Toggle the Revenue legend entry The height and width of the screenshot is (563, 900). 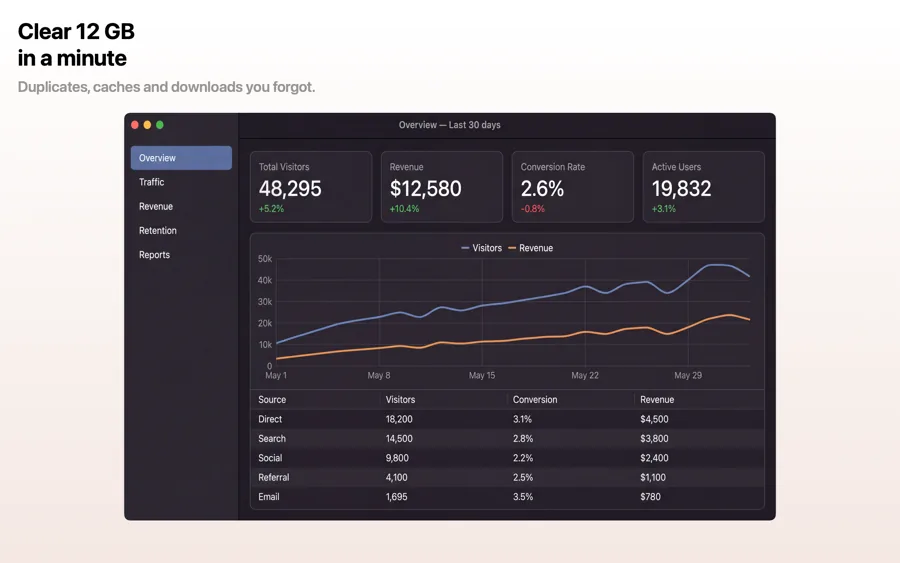coord(530,248)
